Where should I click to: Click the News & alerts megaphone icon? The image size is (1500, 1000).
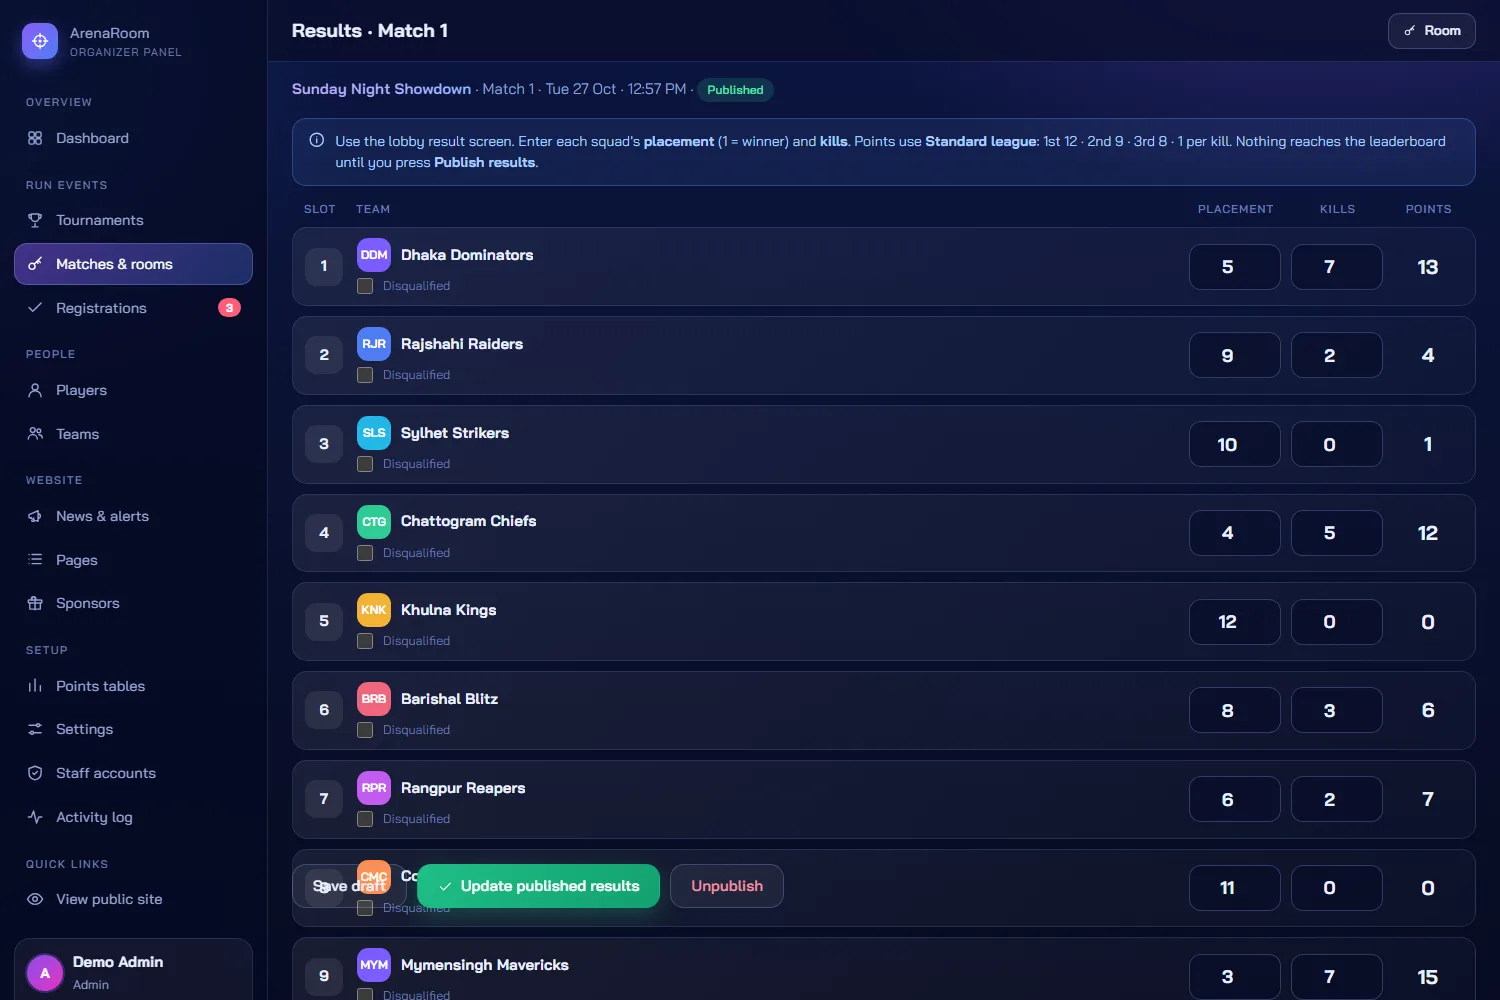click(35, 516)
